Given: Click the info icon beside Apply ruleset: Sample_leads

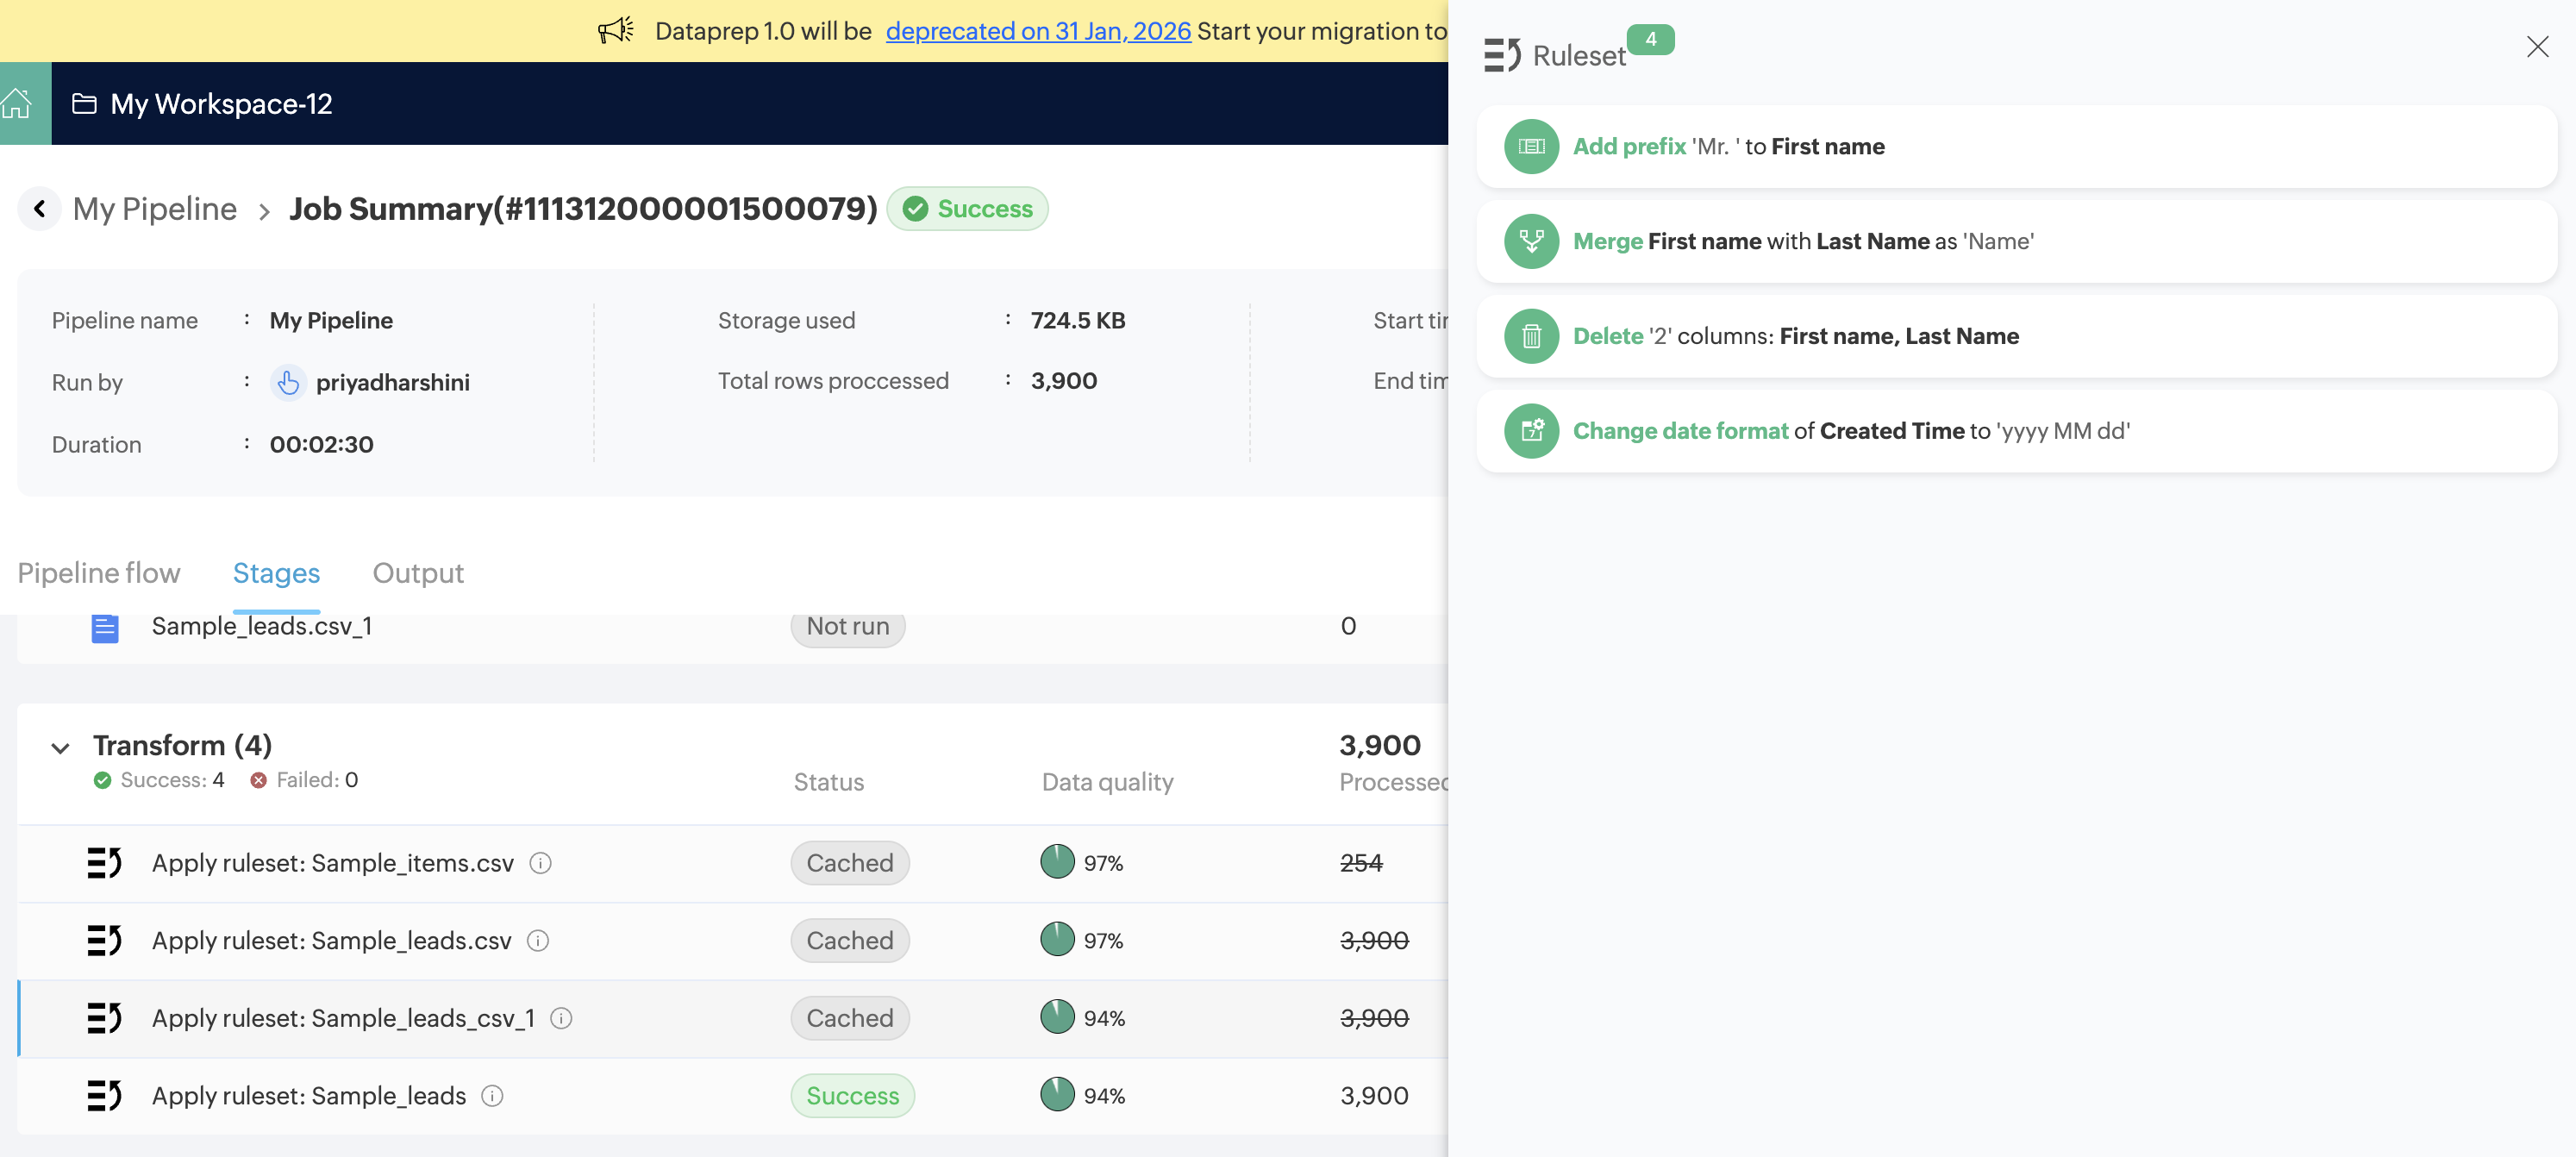Looking at the screenshot, I should coord(492,1096).
